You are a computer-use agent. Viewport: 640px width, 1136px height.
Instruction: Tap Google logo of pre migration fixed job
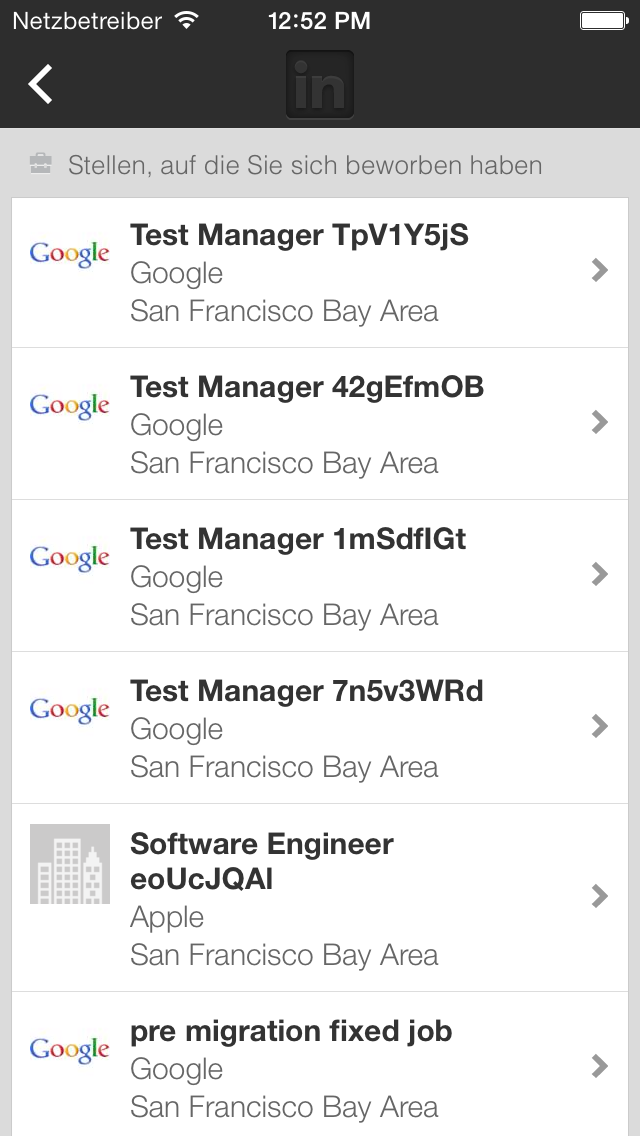[x=70, y=1051]
